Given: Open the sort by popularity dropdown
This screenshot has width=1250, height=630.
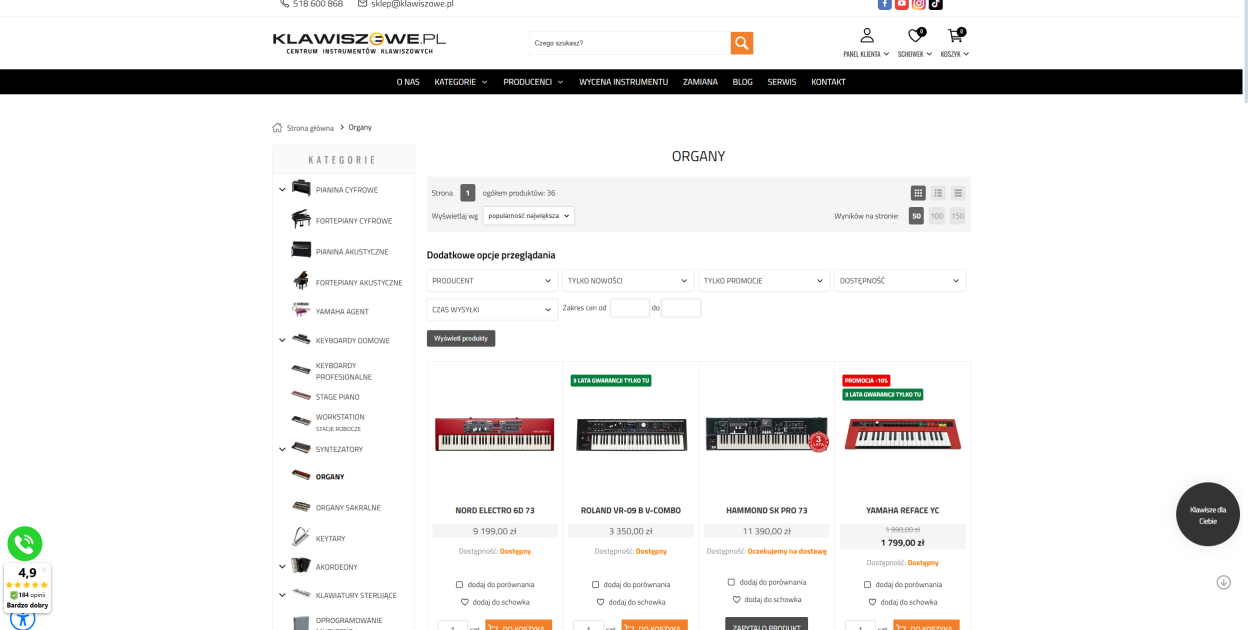Looking at the screenshot, I should [x=528, y=215].
